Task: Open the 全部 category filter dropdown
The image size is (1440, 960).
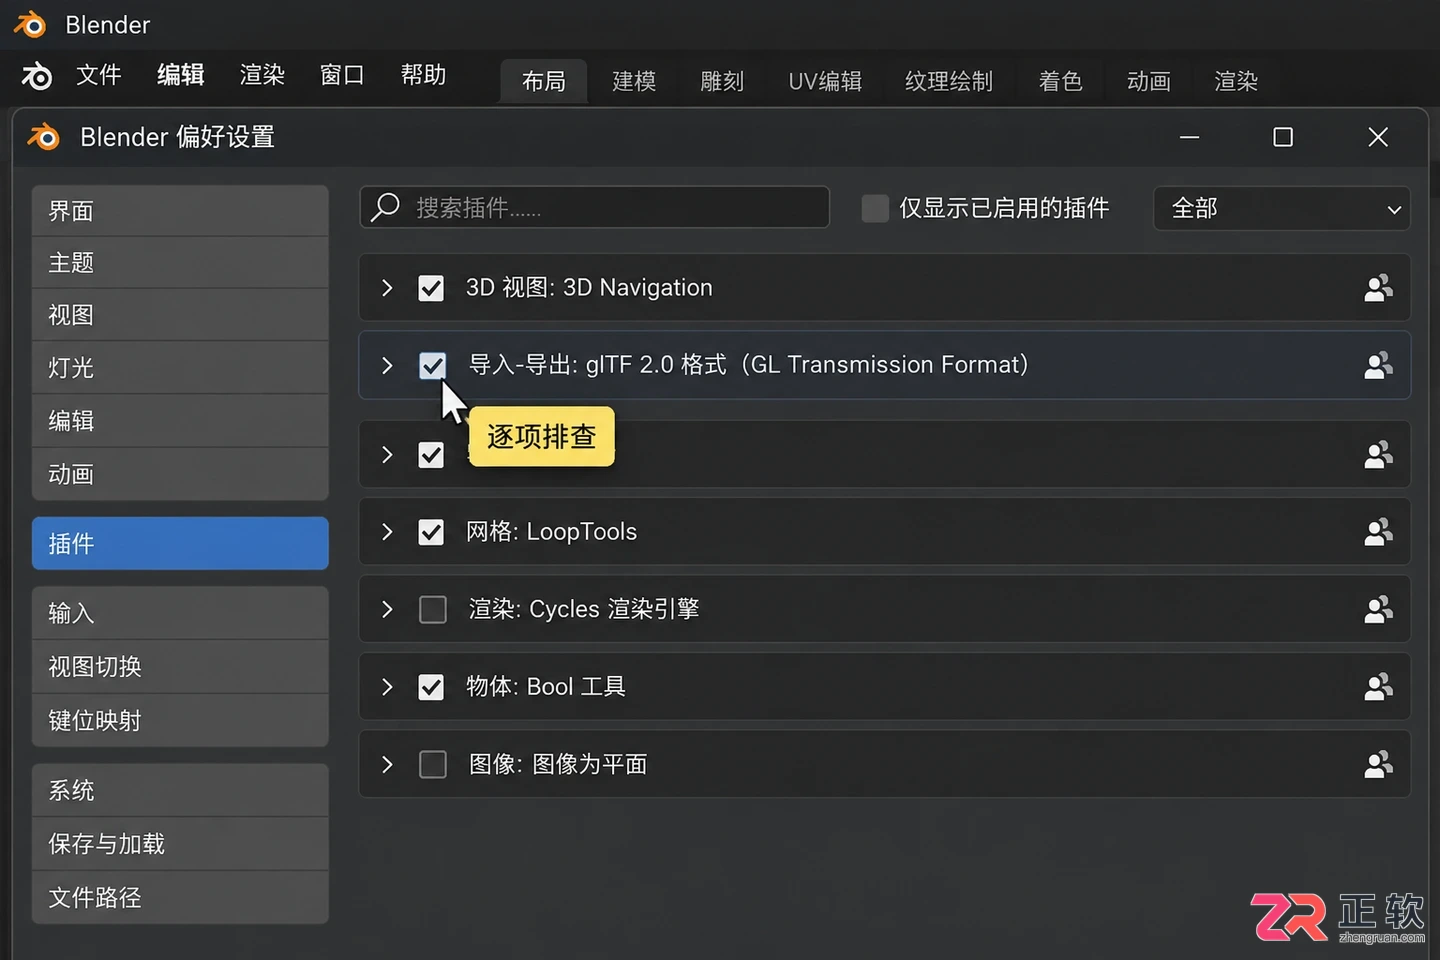Action: coord(1282,208)
